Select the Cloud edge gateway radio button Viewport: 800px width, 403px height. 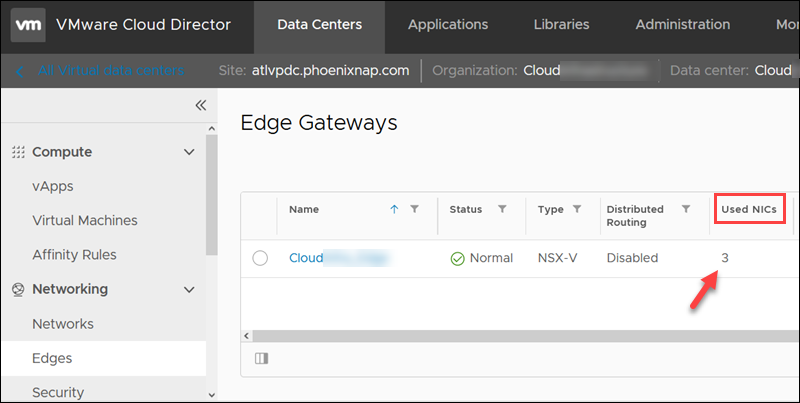(x=260, y=258)
